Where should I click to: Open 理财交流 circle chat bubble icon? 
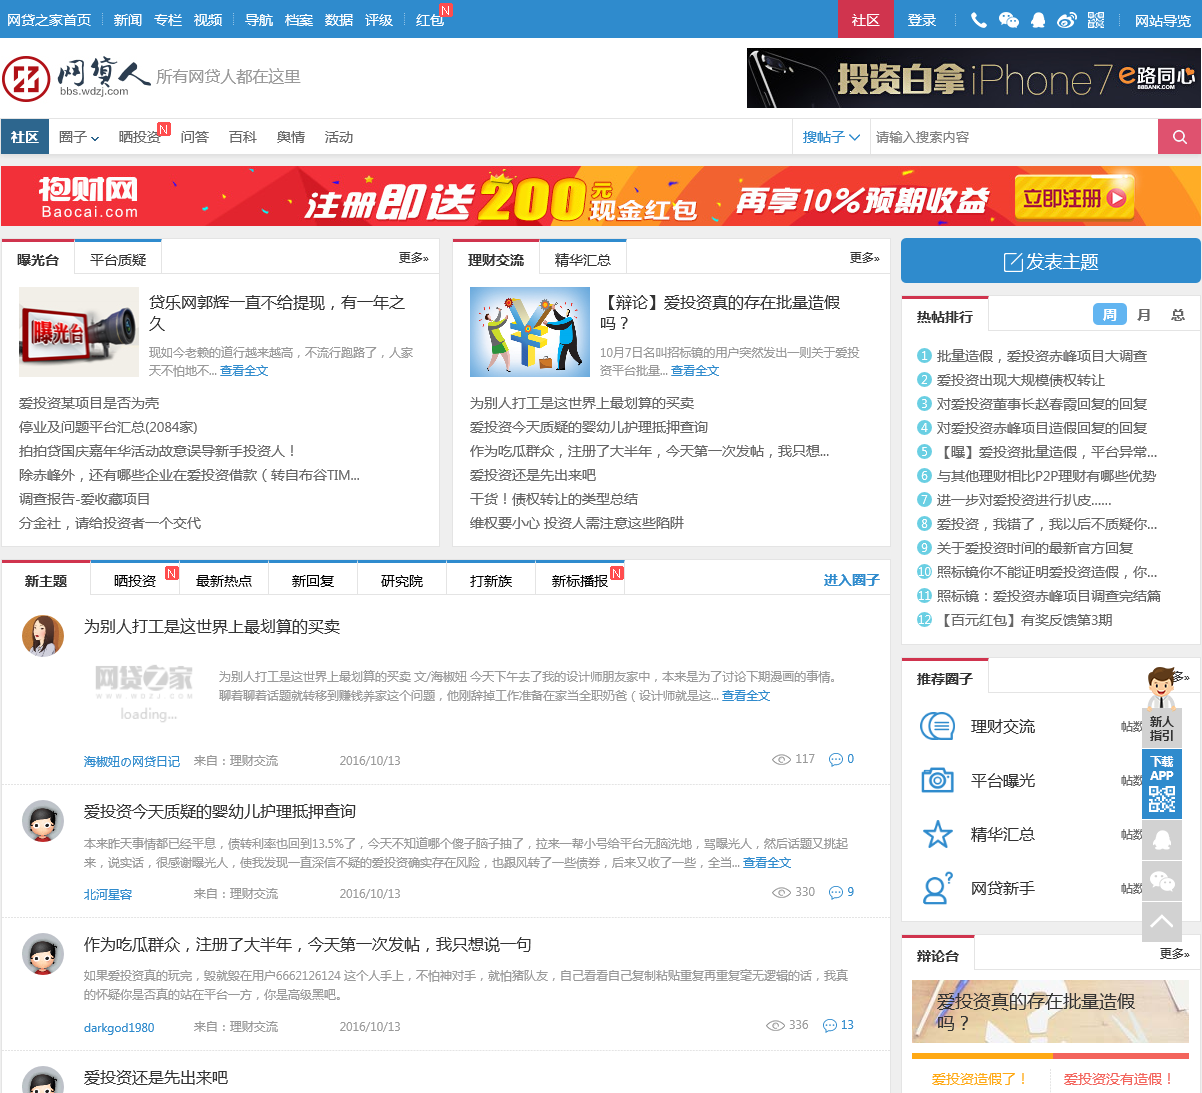tap(937, 726)
